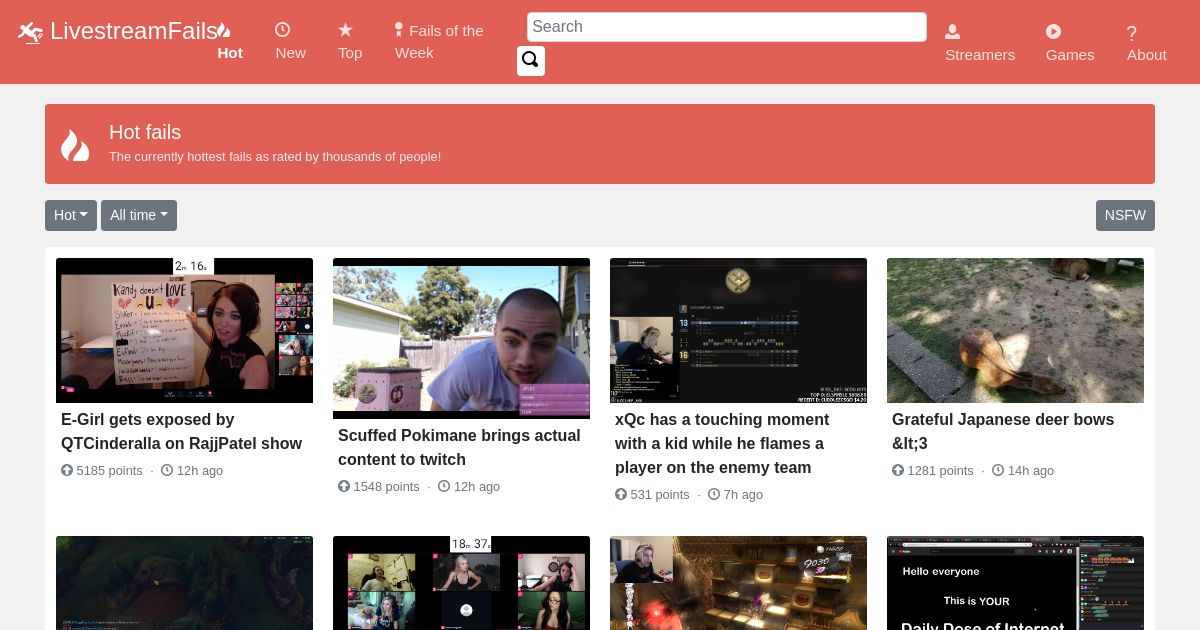Open Fails of the Week
The image size is (1200, 630).
pos(440,42)
